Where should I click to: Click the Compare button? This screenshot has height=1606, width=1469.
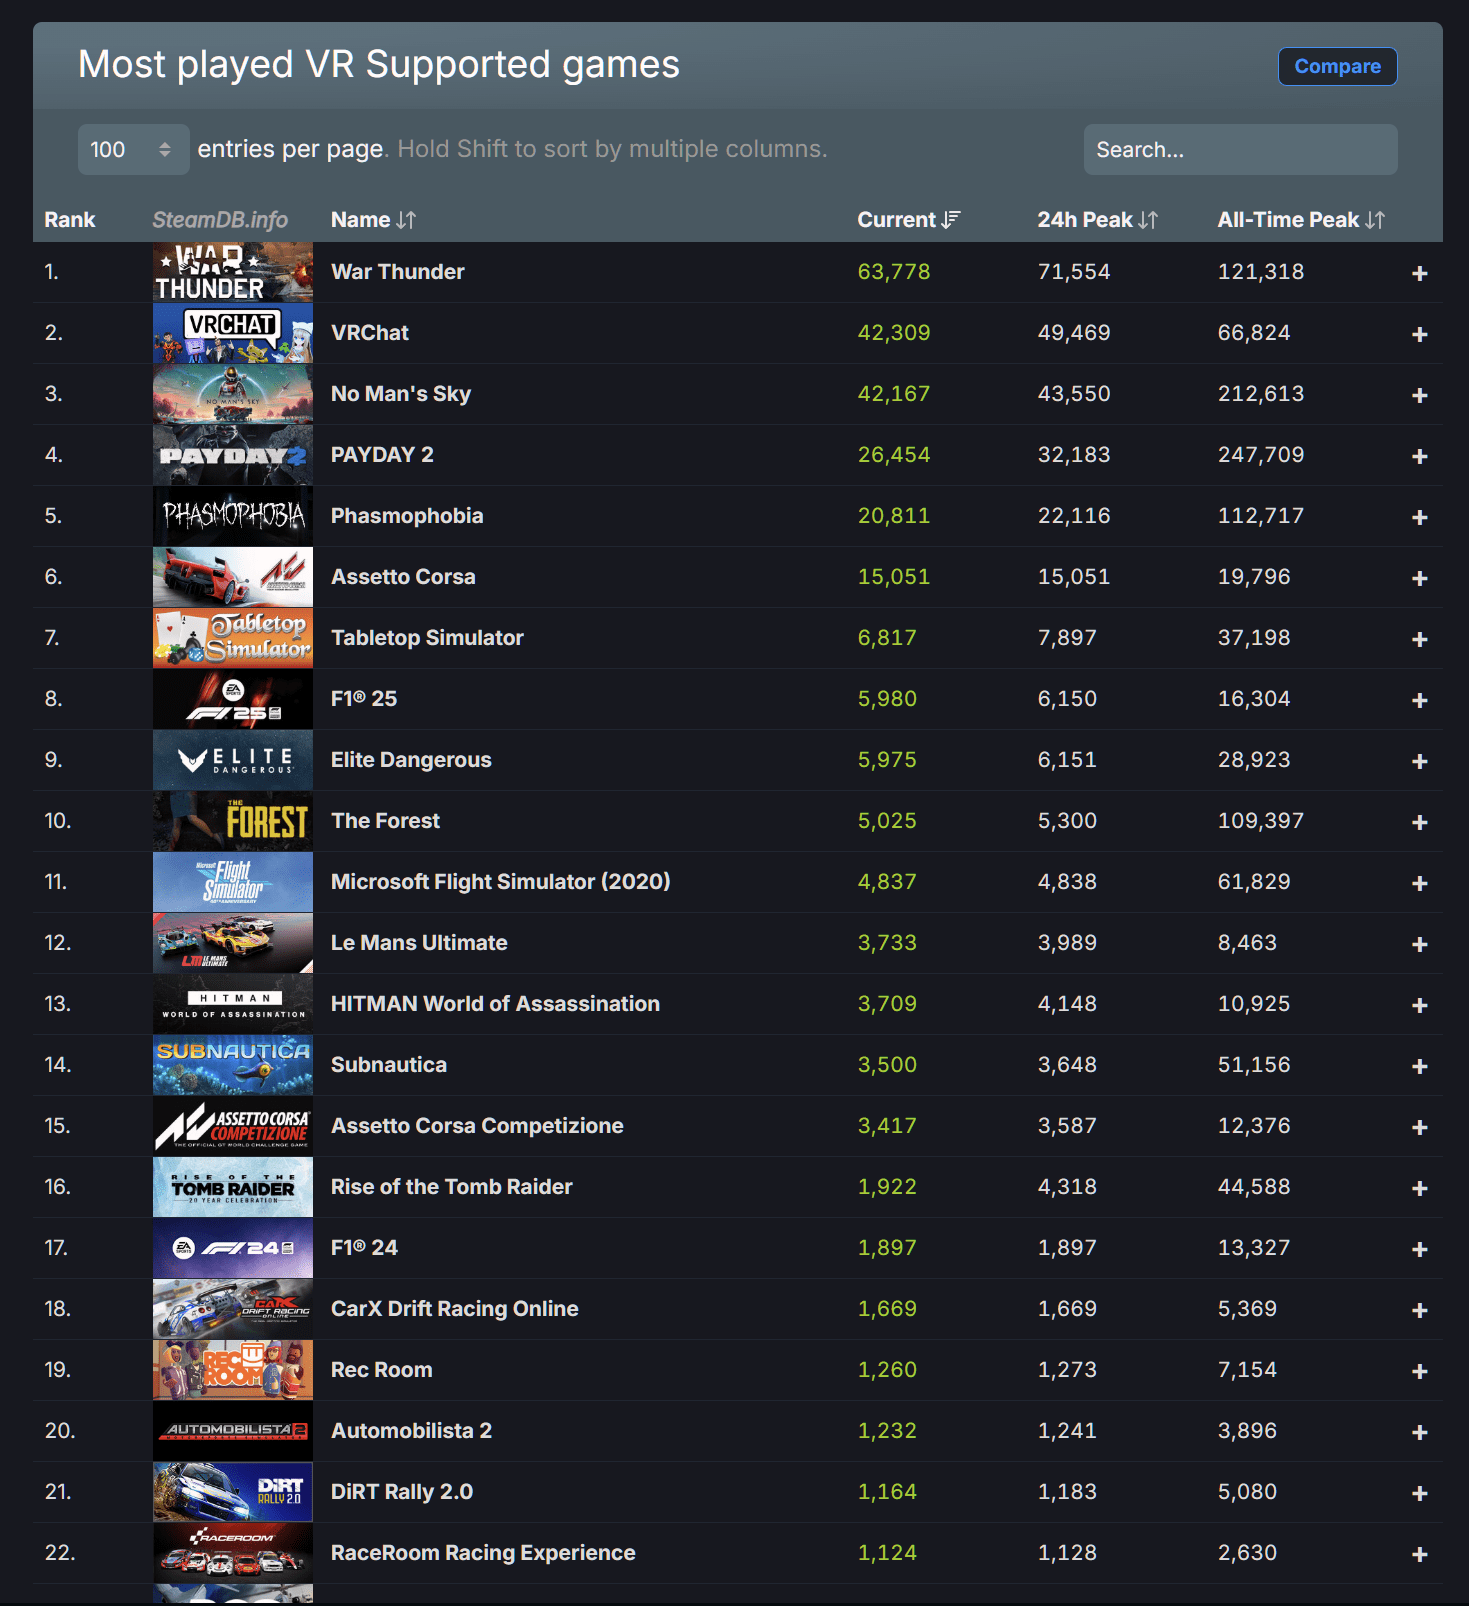pyautogui.click(x=1337, y=66)
